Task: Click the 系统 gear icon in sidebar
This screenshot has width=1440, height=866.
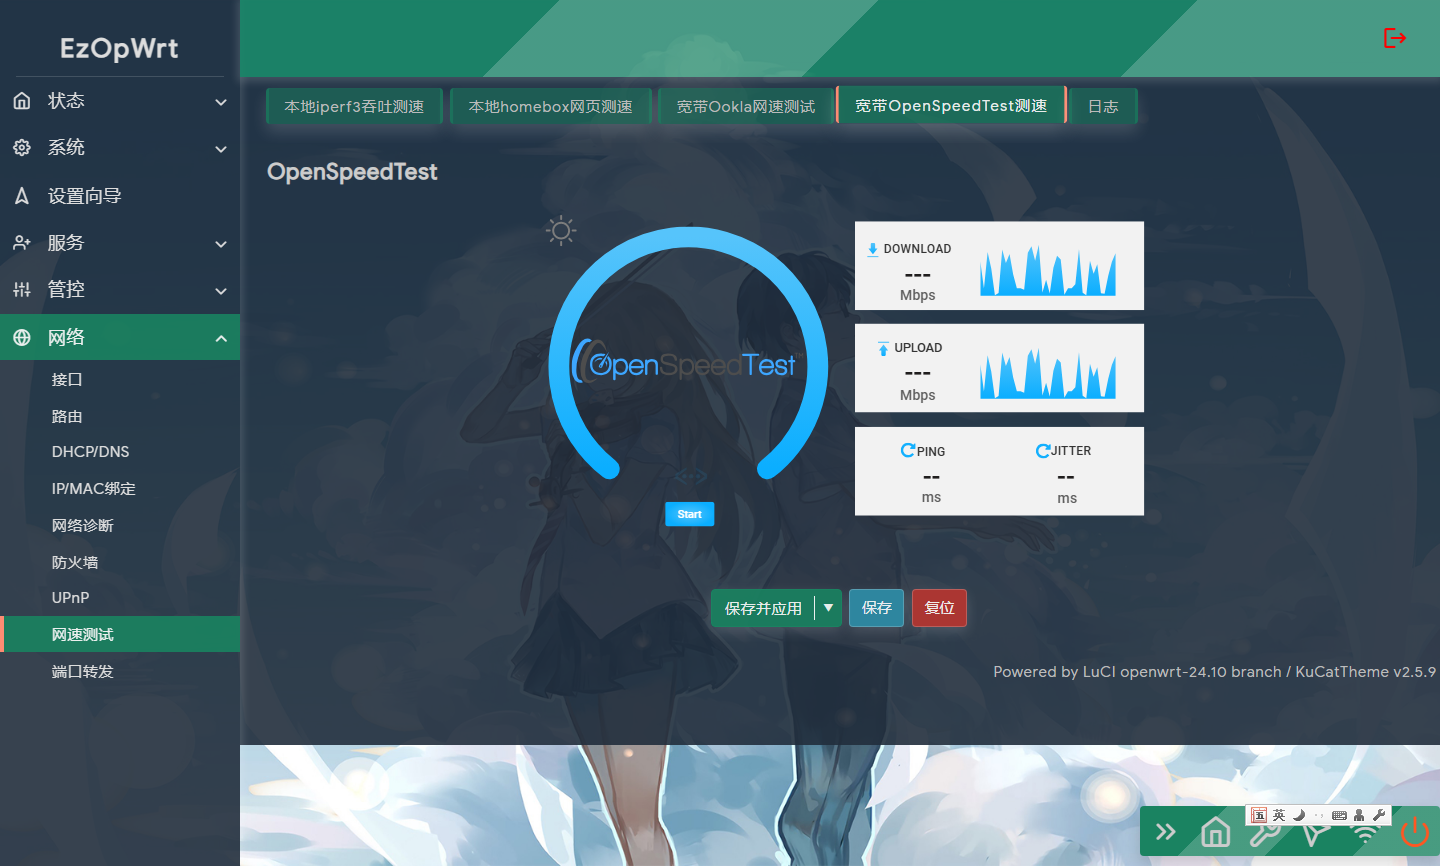Action: [22, 148]
